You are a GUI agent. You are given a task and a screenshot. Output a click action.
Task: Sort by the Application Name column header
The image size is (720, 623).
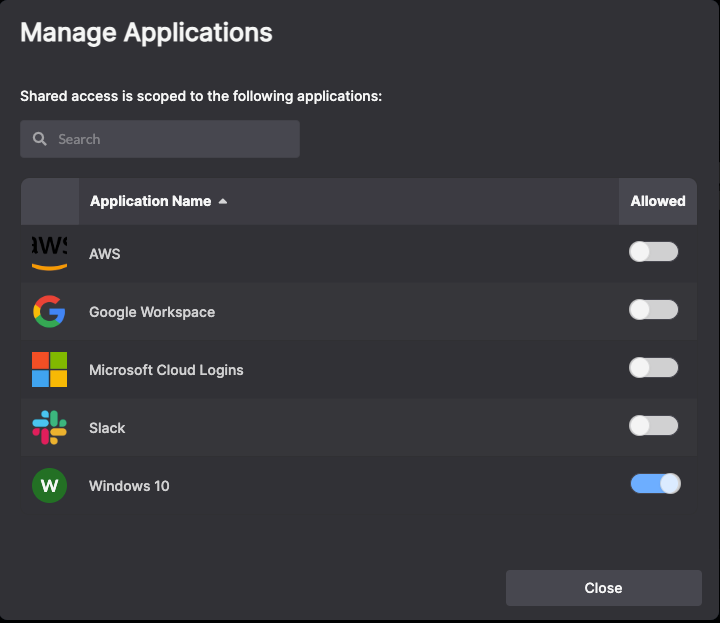pos(150,201)
